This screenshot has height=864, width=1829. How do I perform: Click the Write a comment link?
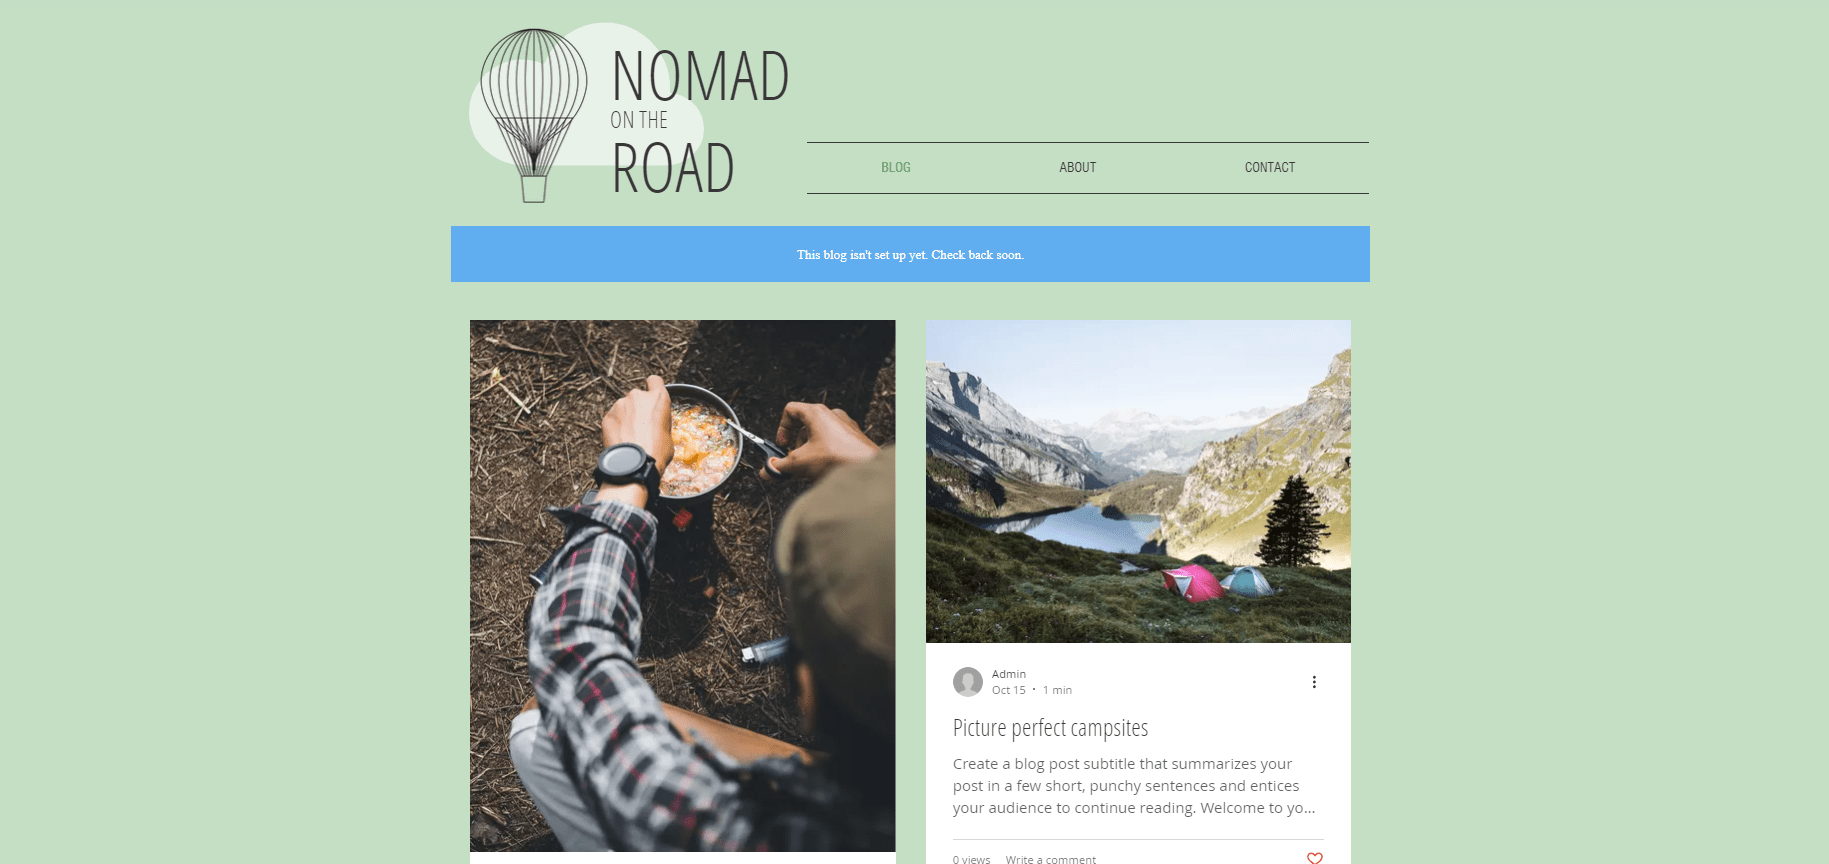coord(1051,859)
